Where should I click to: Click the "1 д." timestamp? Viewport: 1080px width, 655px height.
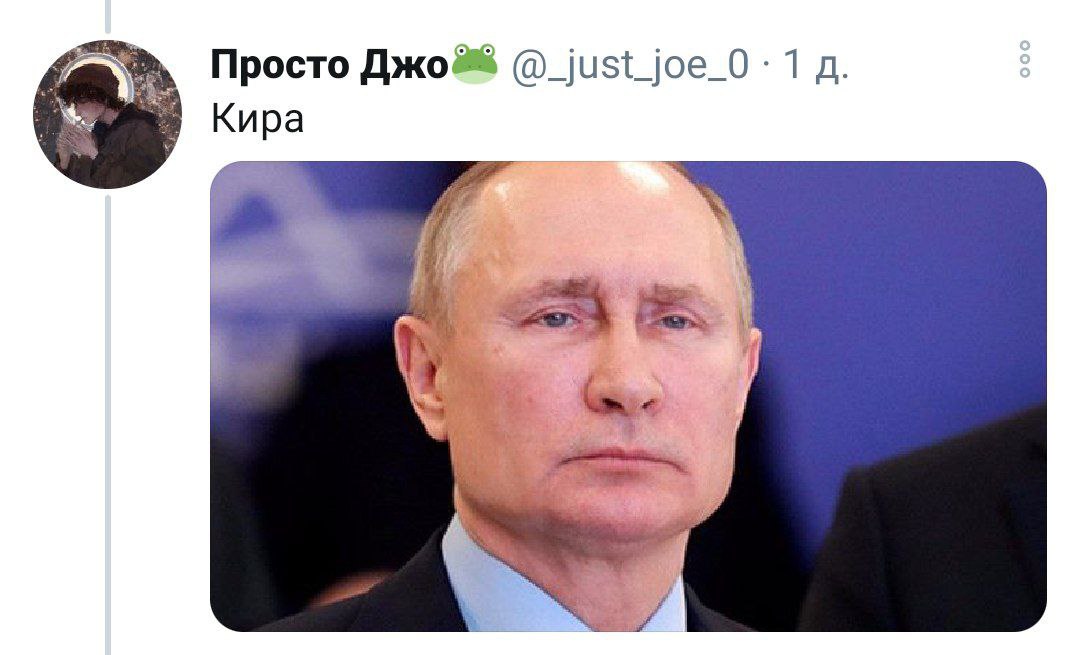816,65
